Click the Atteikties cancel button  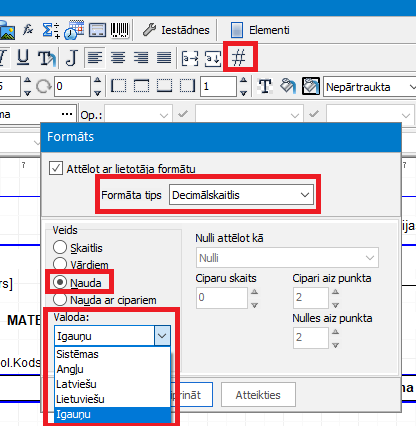pyautogui.click(x=258, y=395)
